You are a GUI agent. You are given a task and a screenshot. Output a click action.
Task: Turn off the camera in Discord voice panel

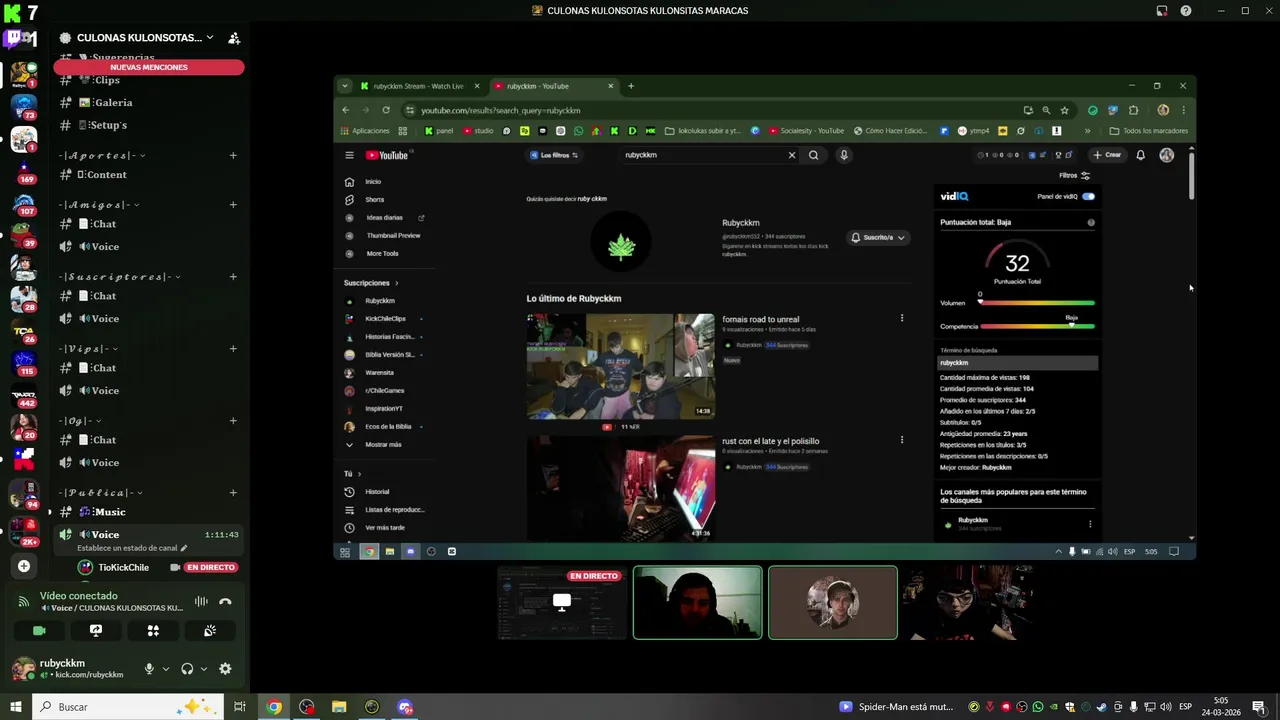pyautogui.click(x=39, y=631)
